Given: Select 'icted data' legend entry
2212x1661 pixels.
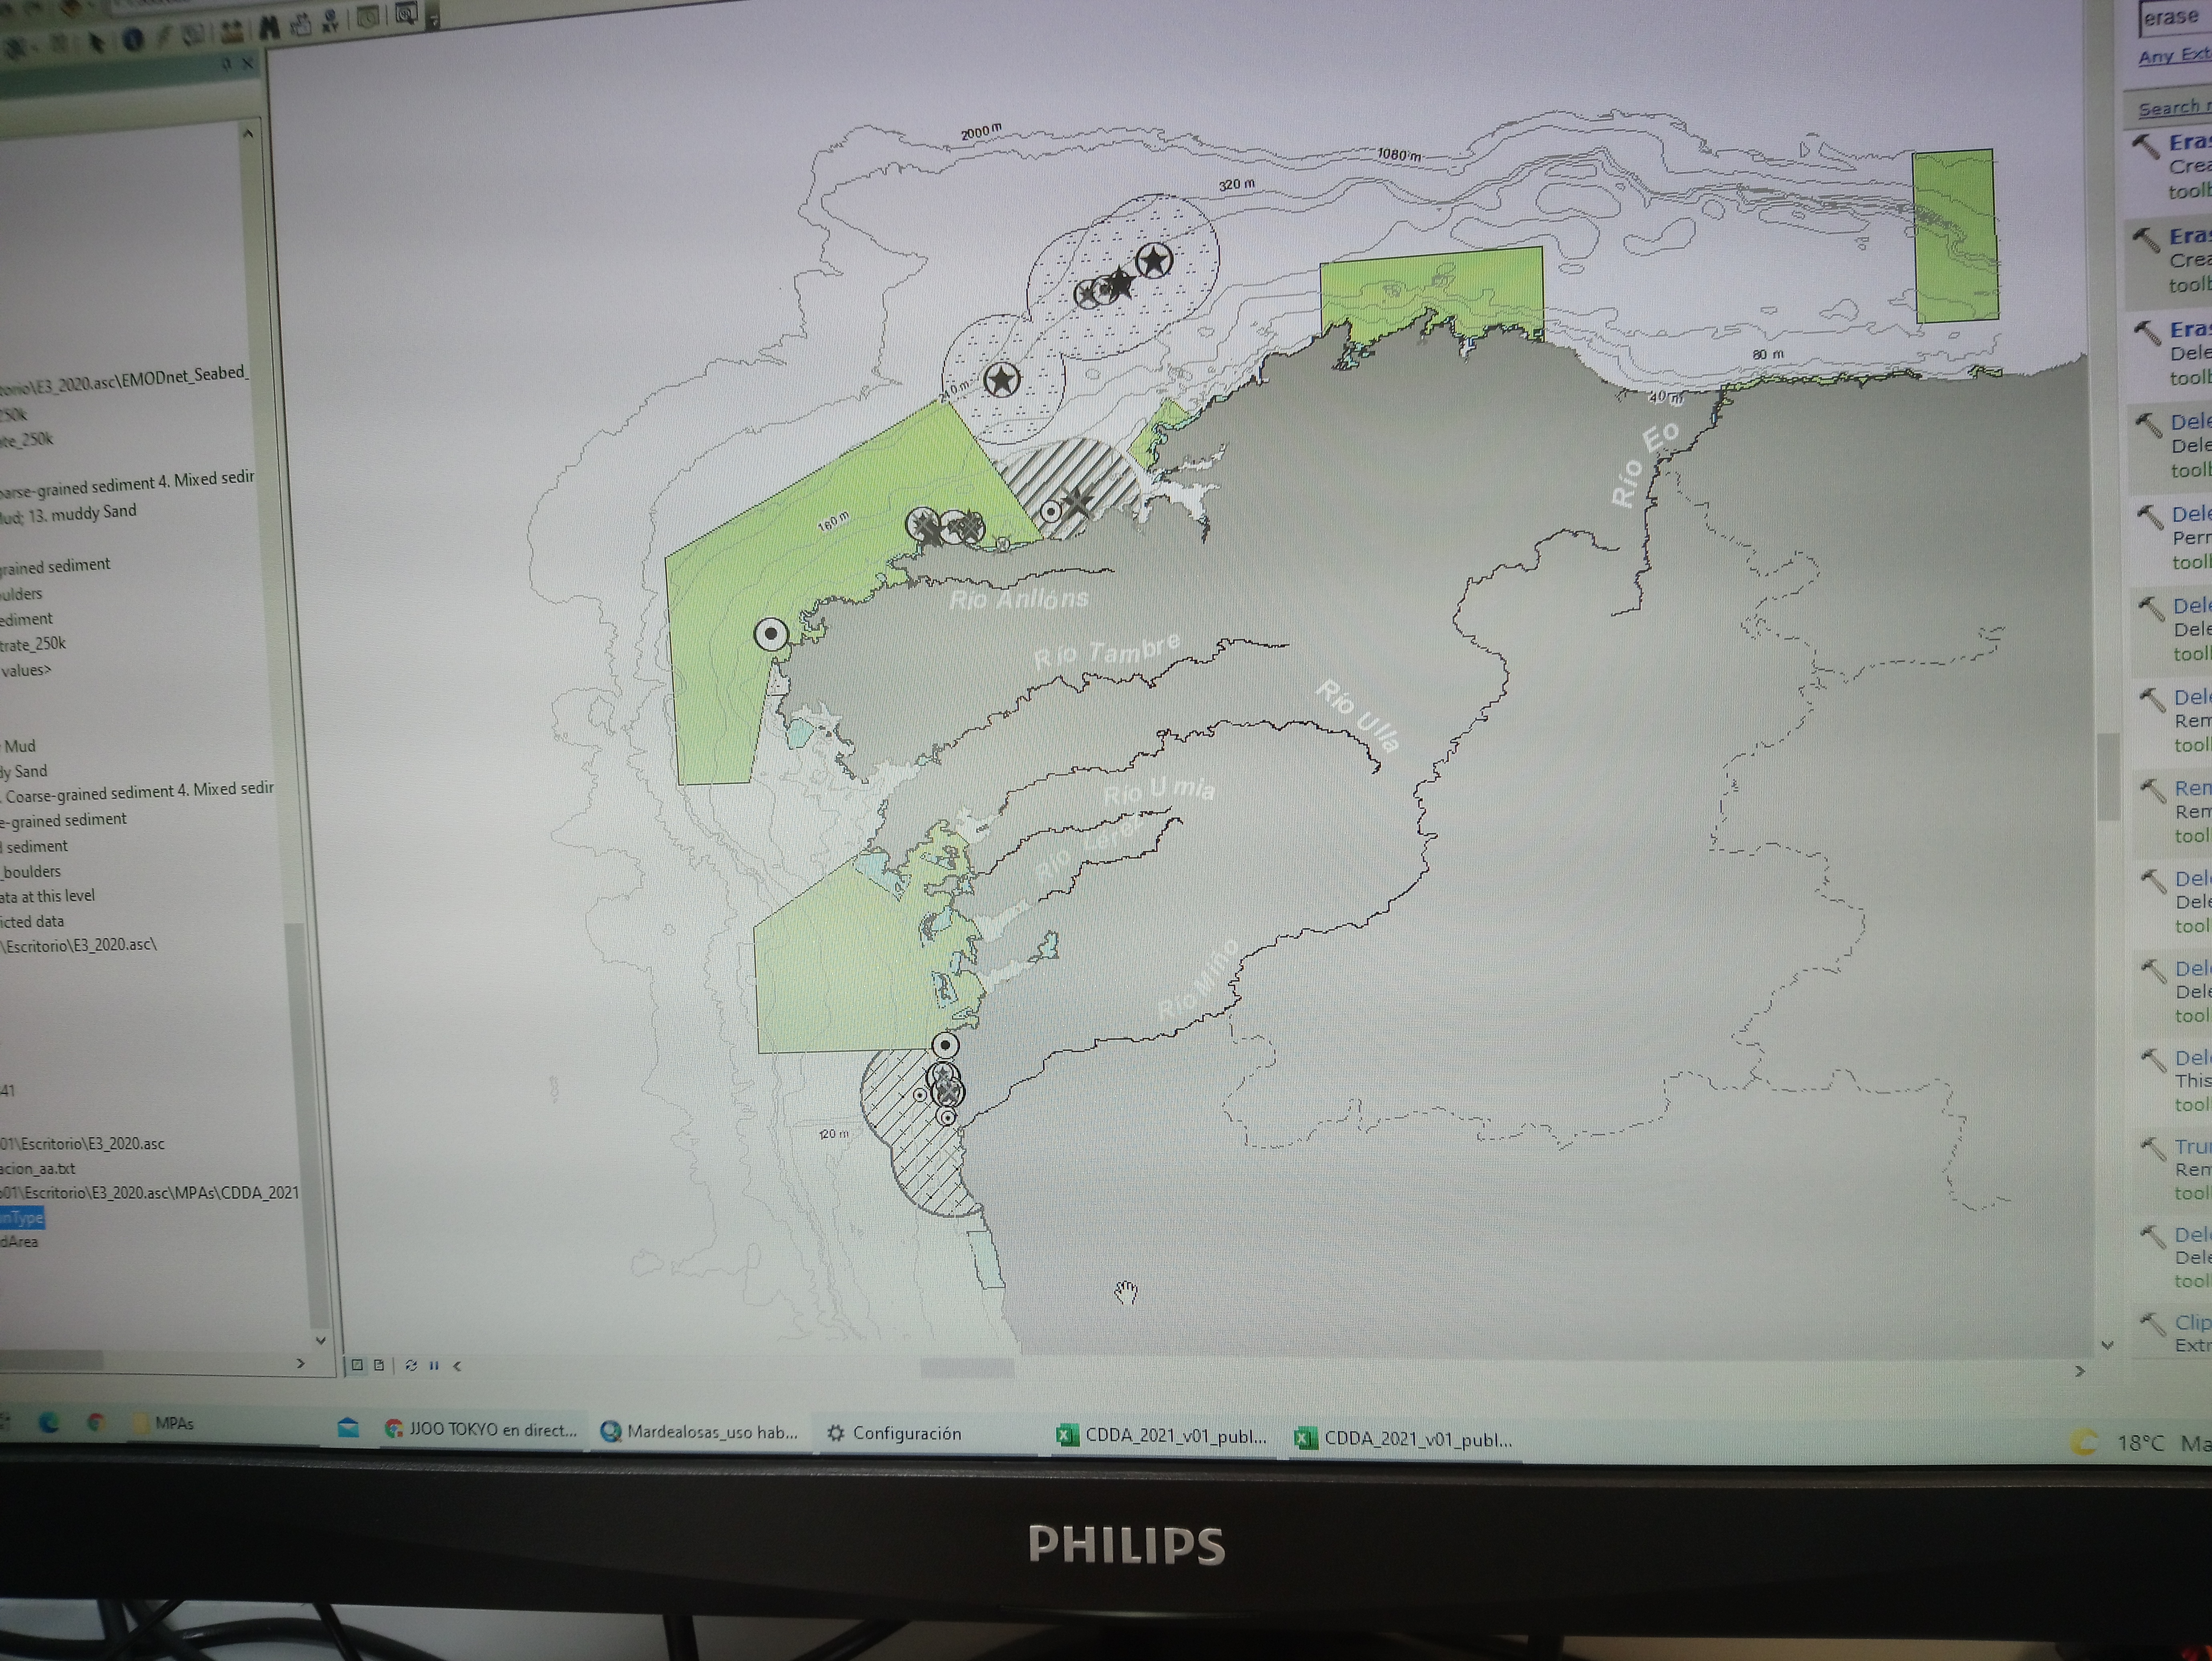Looking at the screenshot, I should (x=32, y=922).
